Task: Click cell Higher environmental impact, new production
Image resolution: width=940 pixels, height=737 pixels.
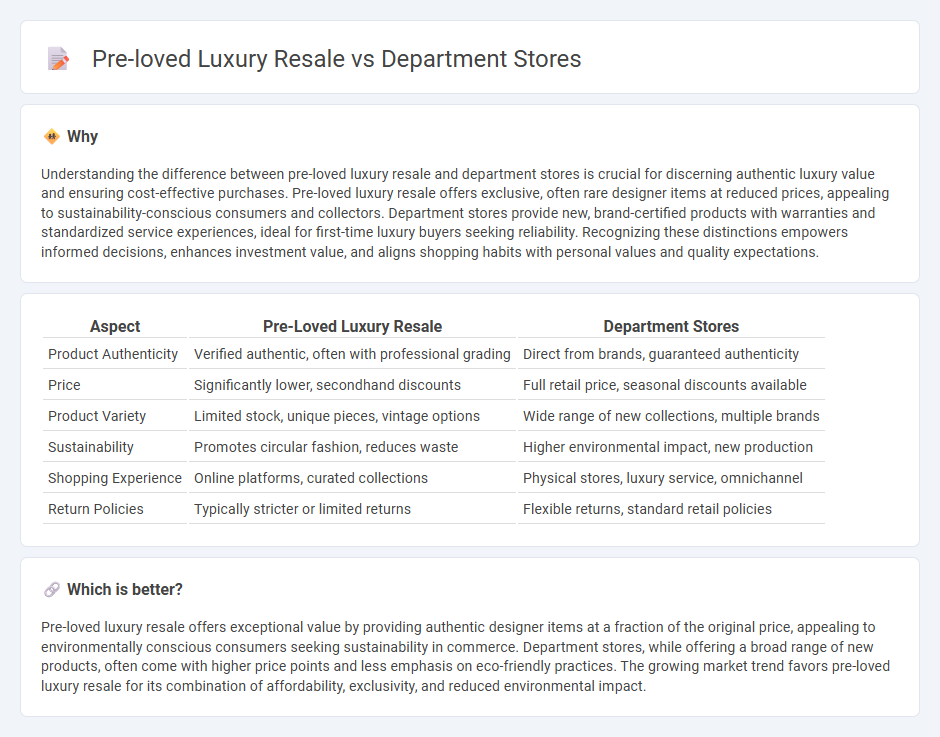Action: [671, 447]
